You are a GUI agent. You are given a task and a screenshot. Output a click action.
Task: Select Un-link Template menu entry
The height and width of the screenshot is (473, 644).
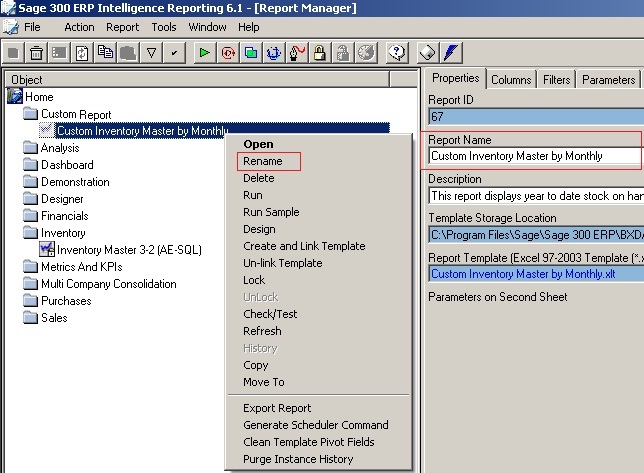tap(283, 263)
